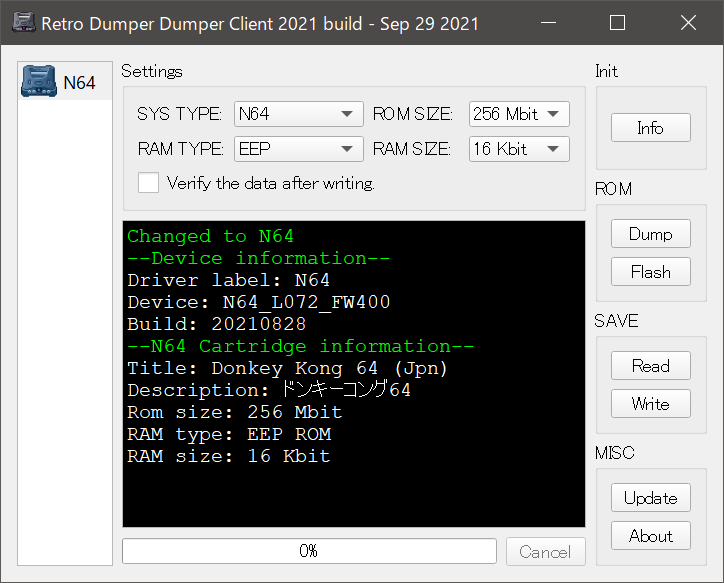The image size is (724, 583).
Task: Open the SYS TYPE dropdown
Action: 298,114
